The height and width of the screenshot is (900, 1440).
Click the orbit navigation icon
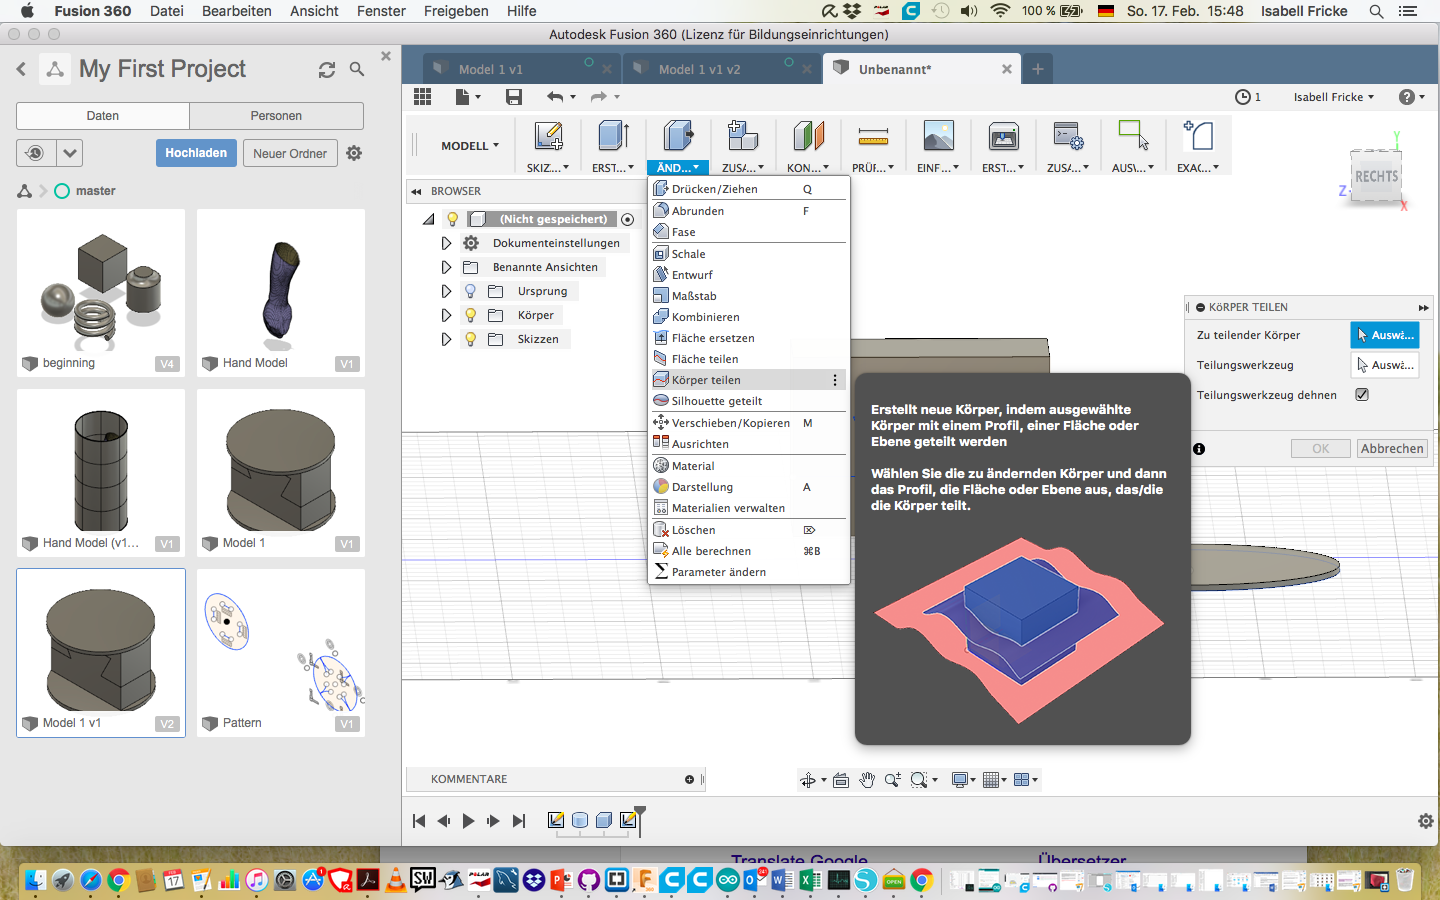(x=808, y=780)
